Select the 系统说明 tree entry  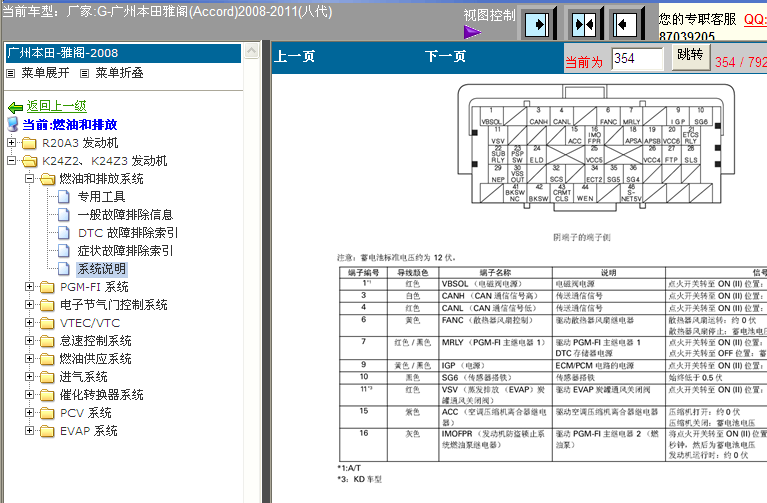click(102, 269)
